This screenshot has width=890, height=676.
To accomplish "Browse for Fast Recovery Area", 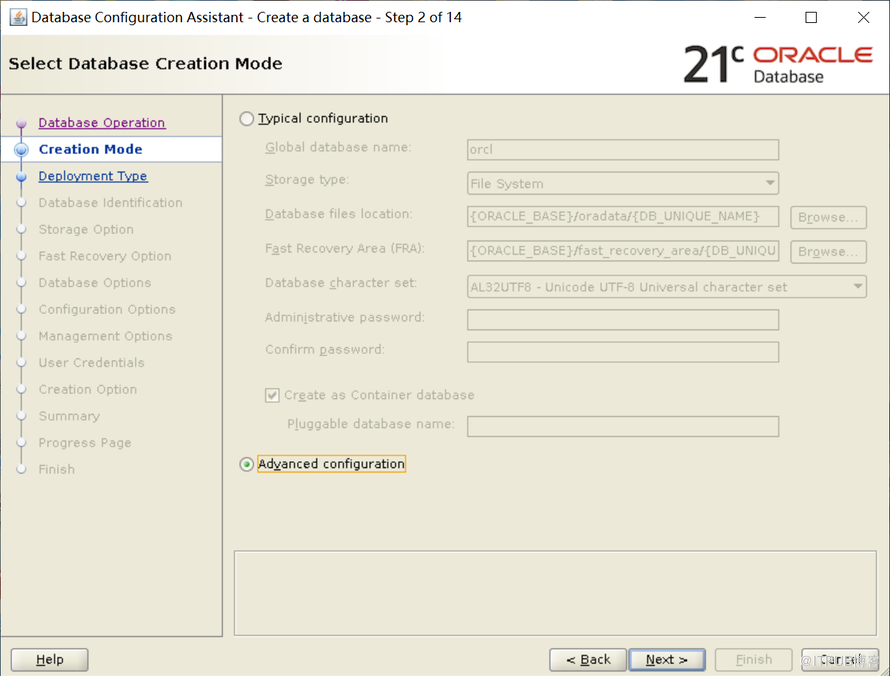I will click(828, 252).
